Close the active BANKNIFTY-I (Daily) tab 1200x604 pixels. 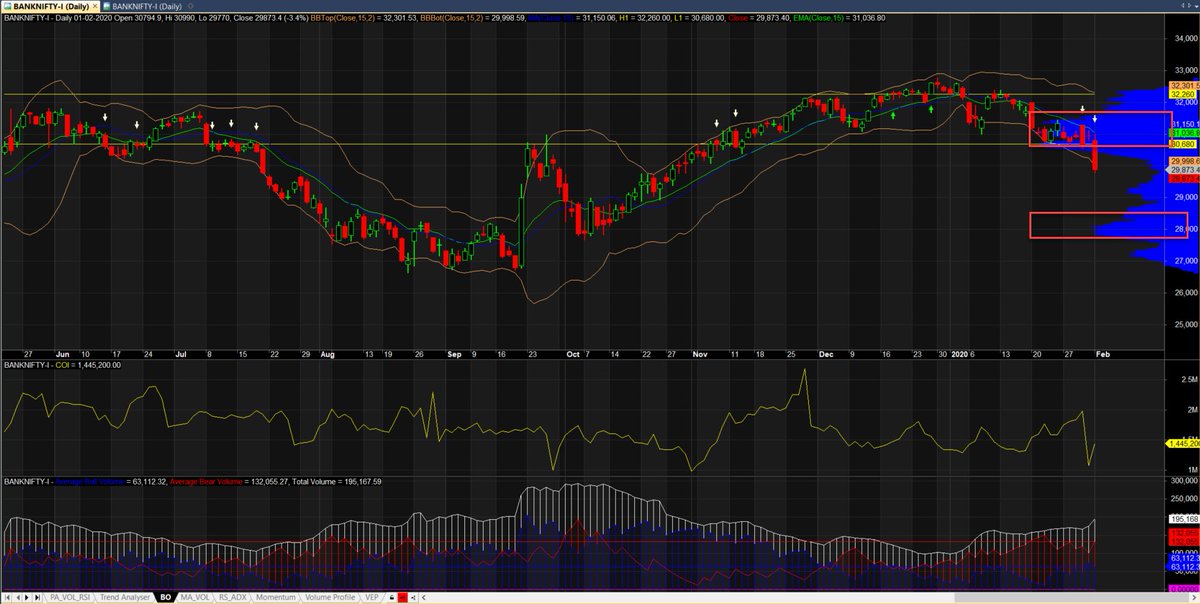click(95, 7)
